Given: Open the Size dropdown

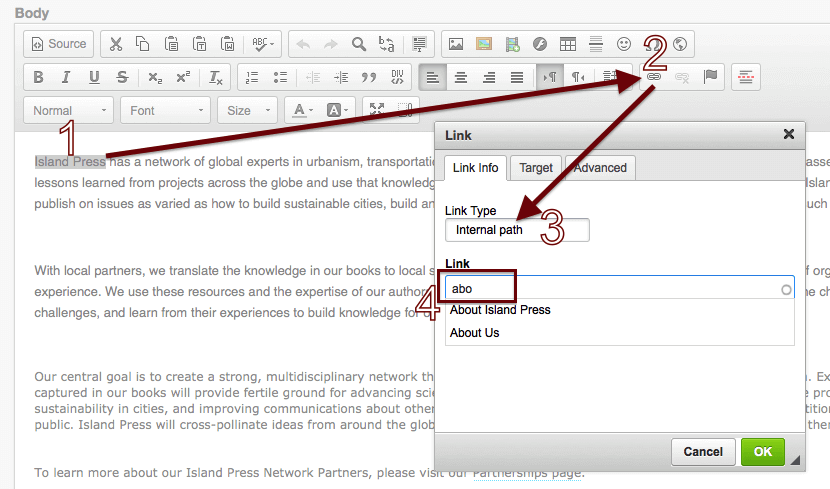Looking at the screenshot, I should (247, 110).
